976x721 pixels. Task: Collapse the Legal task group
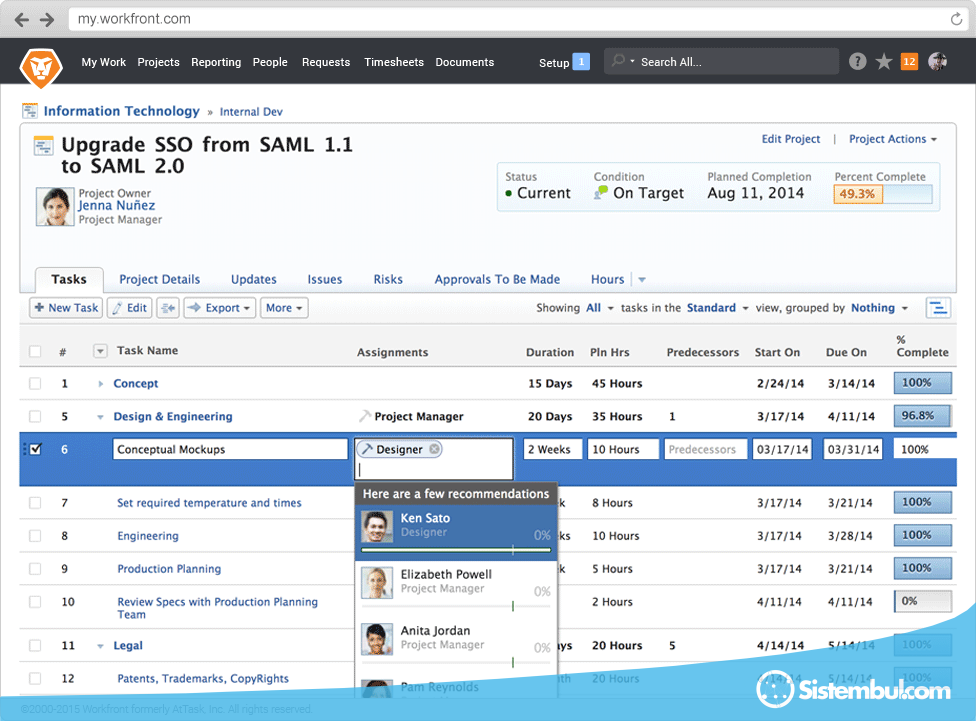[100, 646]
